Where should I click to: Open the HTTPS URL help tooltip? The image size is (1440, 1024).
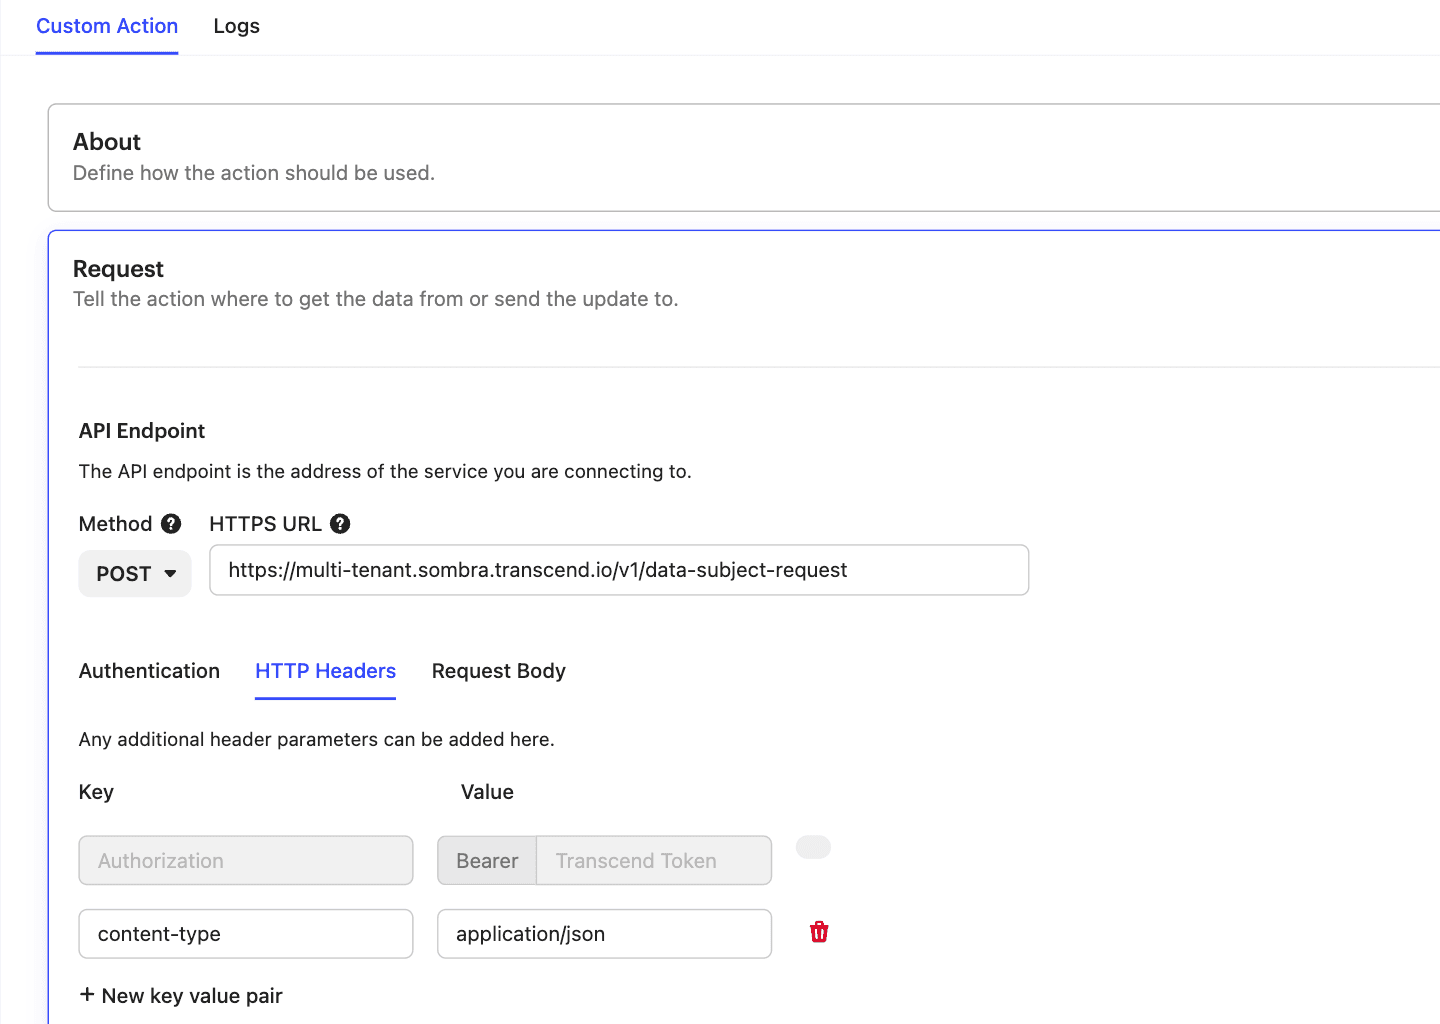pyautogui.click(x=340, y=523)
